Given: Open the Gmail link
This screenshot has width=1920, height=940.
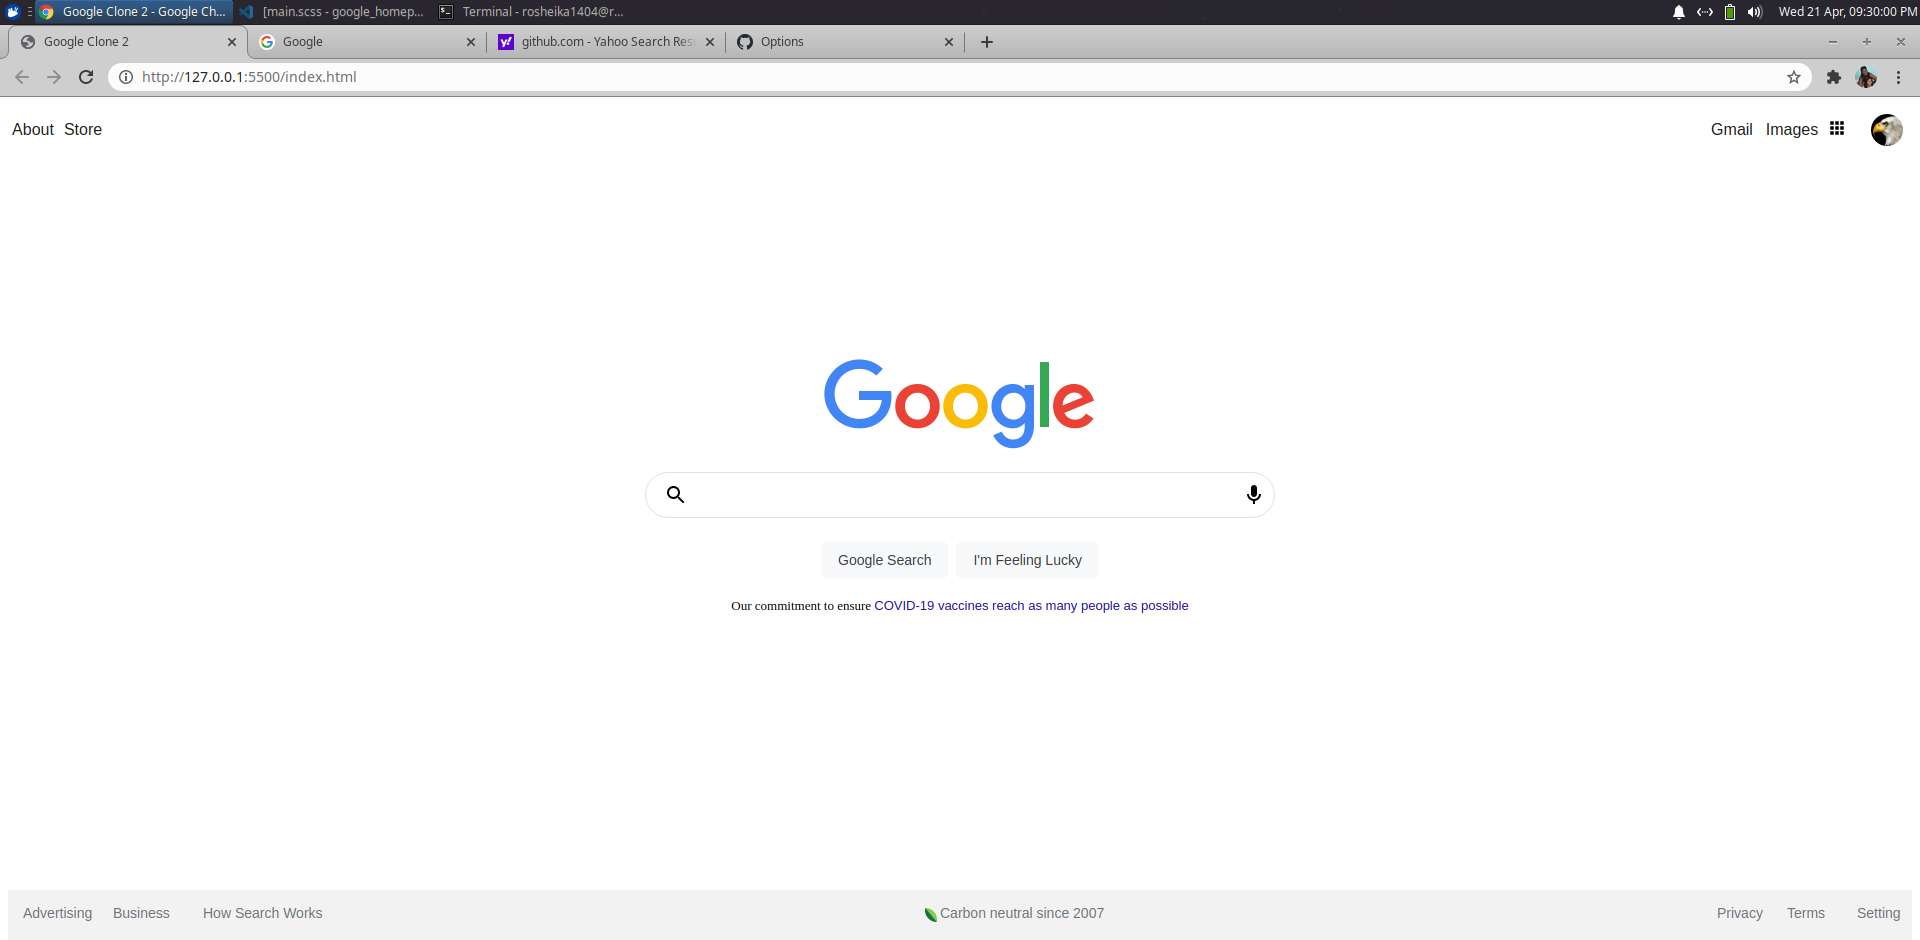Looking at the screenshot, I should coord(1732,130).
